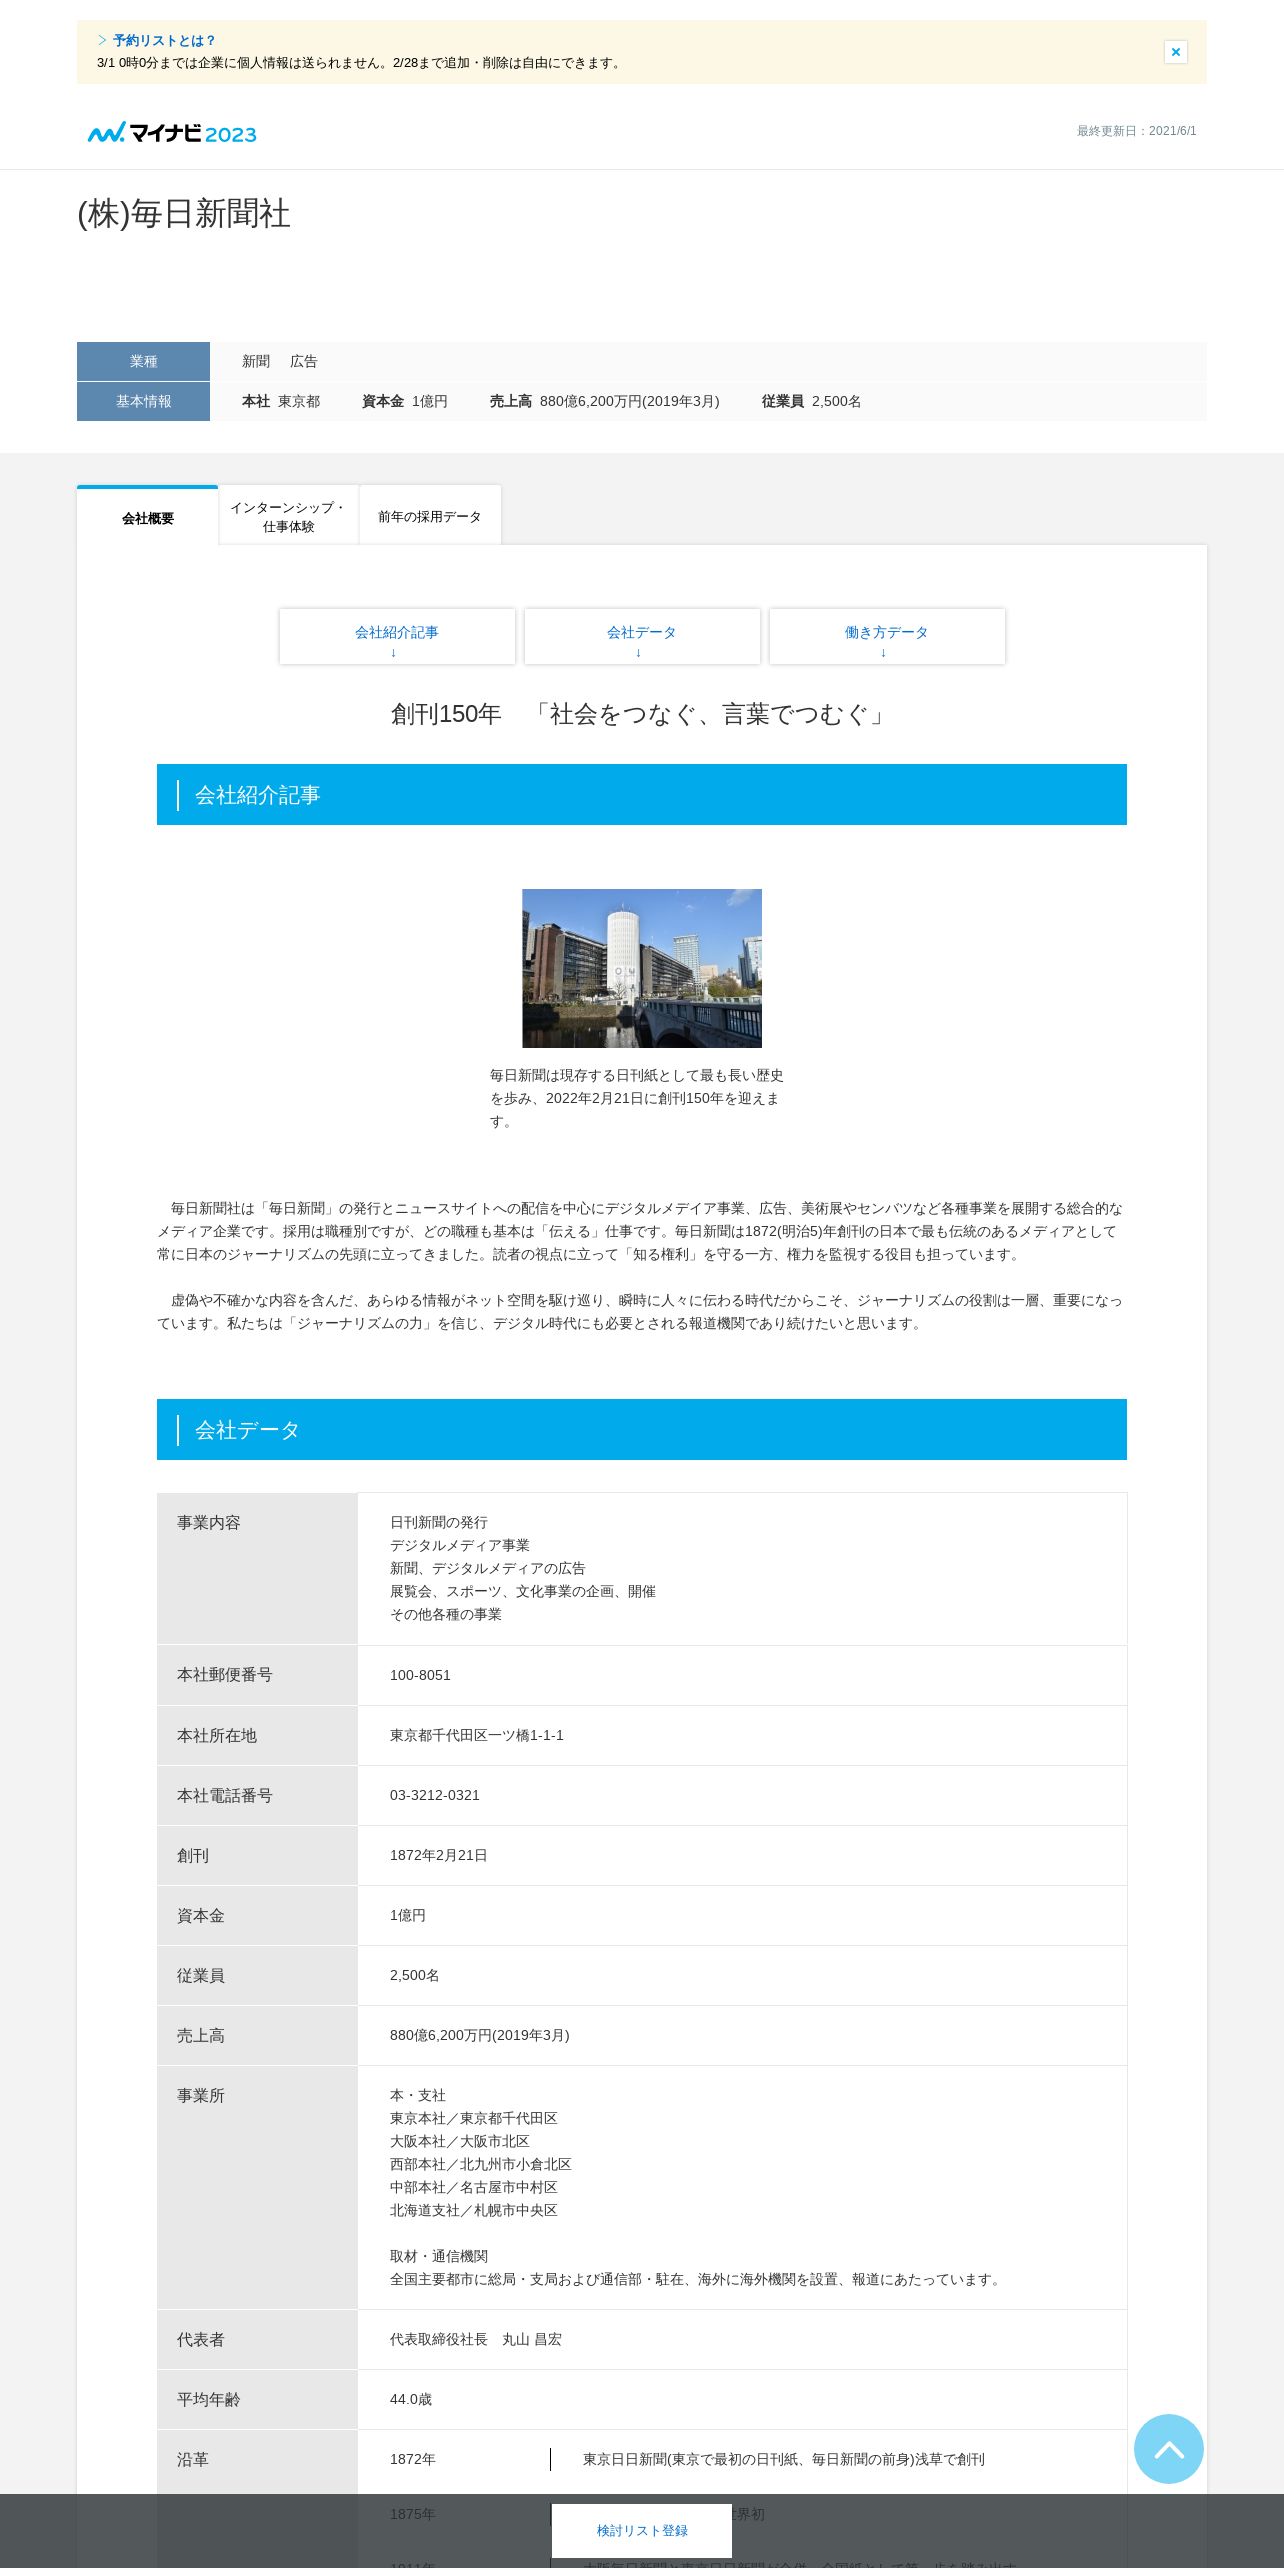
Task: Close the 予約リスト notice banner
Action: (1175, 52)
